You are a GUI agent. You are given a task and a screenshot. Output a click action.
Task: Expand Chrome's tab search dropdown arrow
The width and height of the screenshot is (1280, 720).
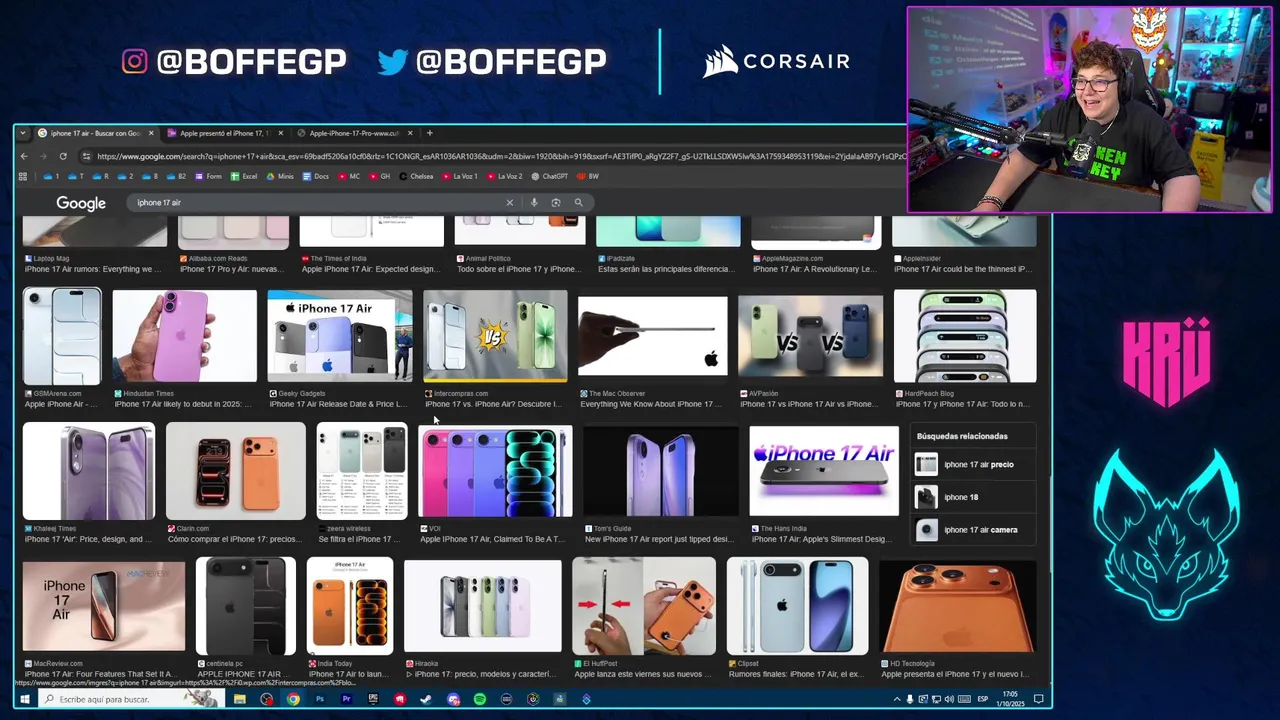(x=23, y=133)
